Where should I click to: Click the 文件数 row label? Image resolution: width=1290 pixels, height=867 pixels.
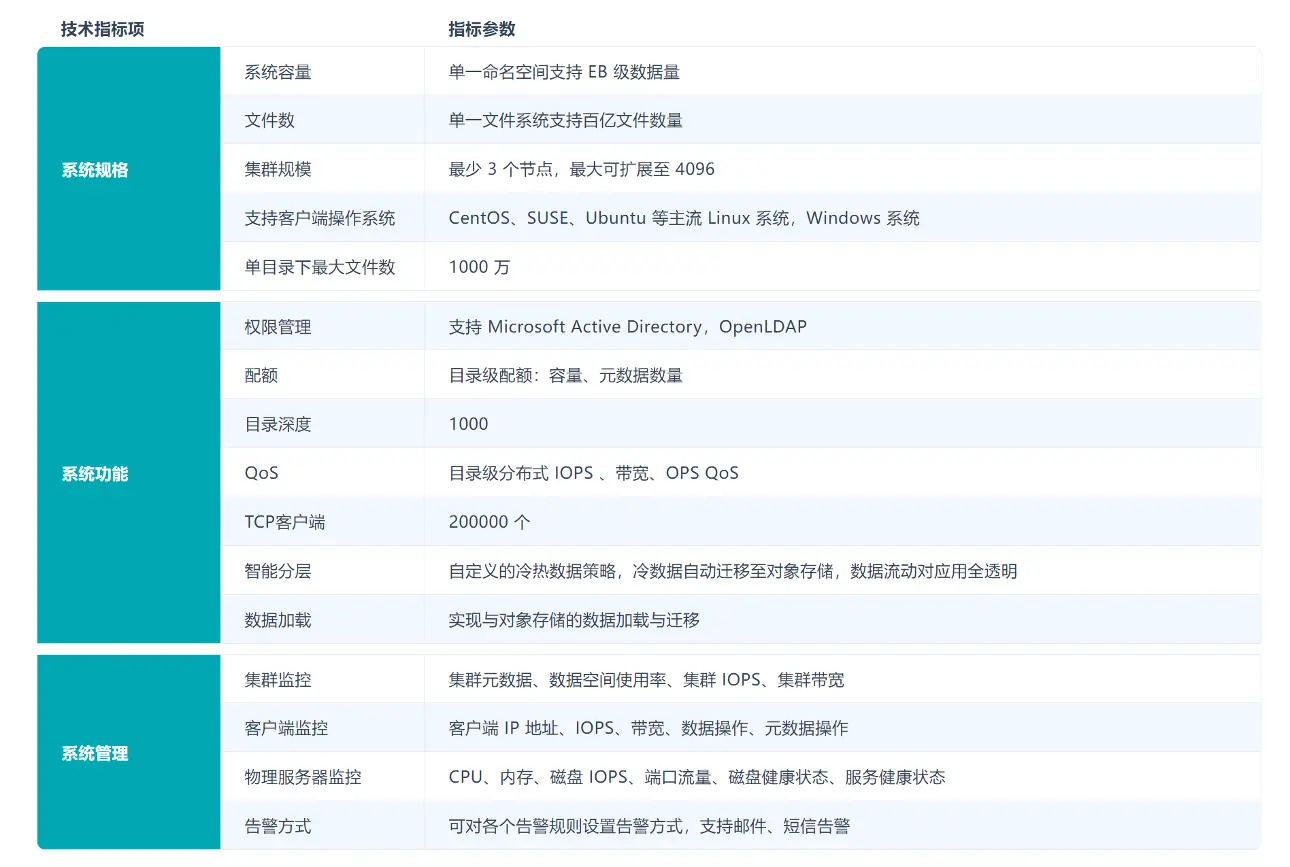click(270, 120)
